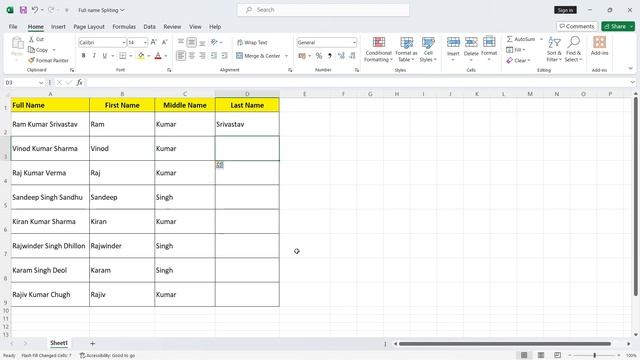The height and width of the screenshot is (360, 640).
Task: Switch to the Review tab
Action: 172,27
